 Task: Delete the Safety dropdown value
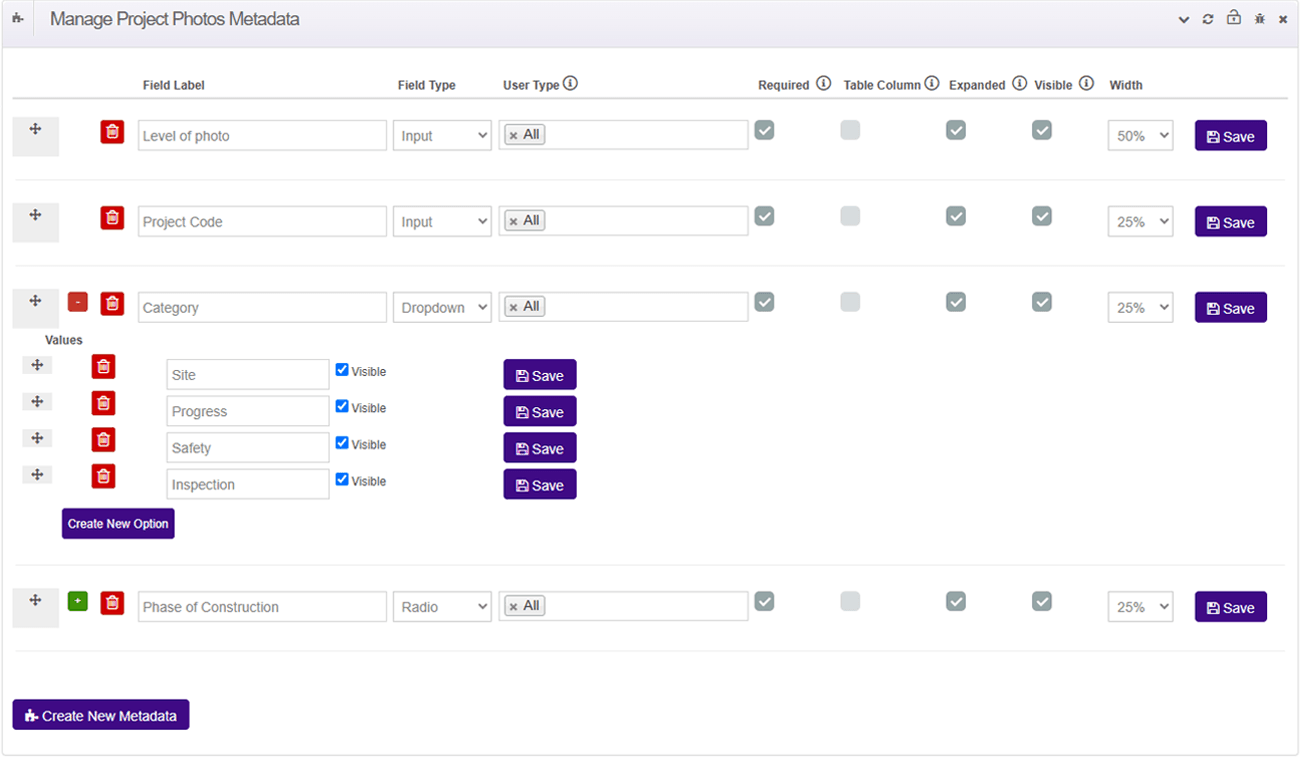103,440
